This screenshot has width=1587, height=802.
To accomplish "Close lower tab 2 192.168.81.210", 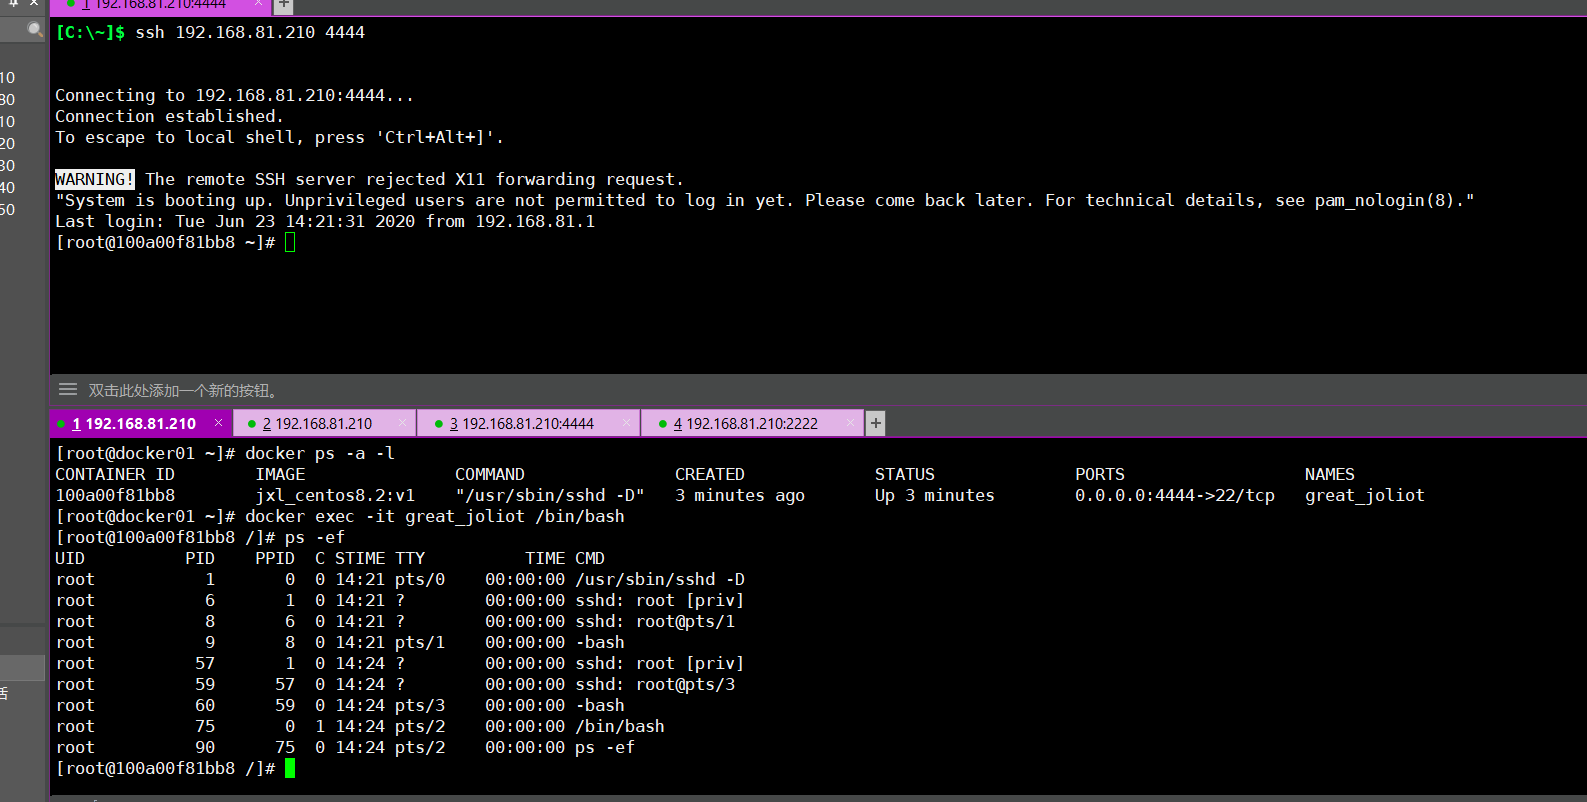I will click(402, 423).
